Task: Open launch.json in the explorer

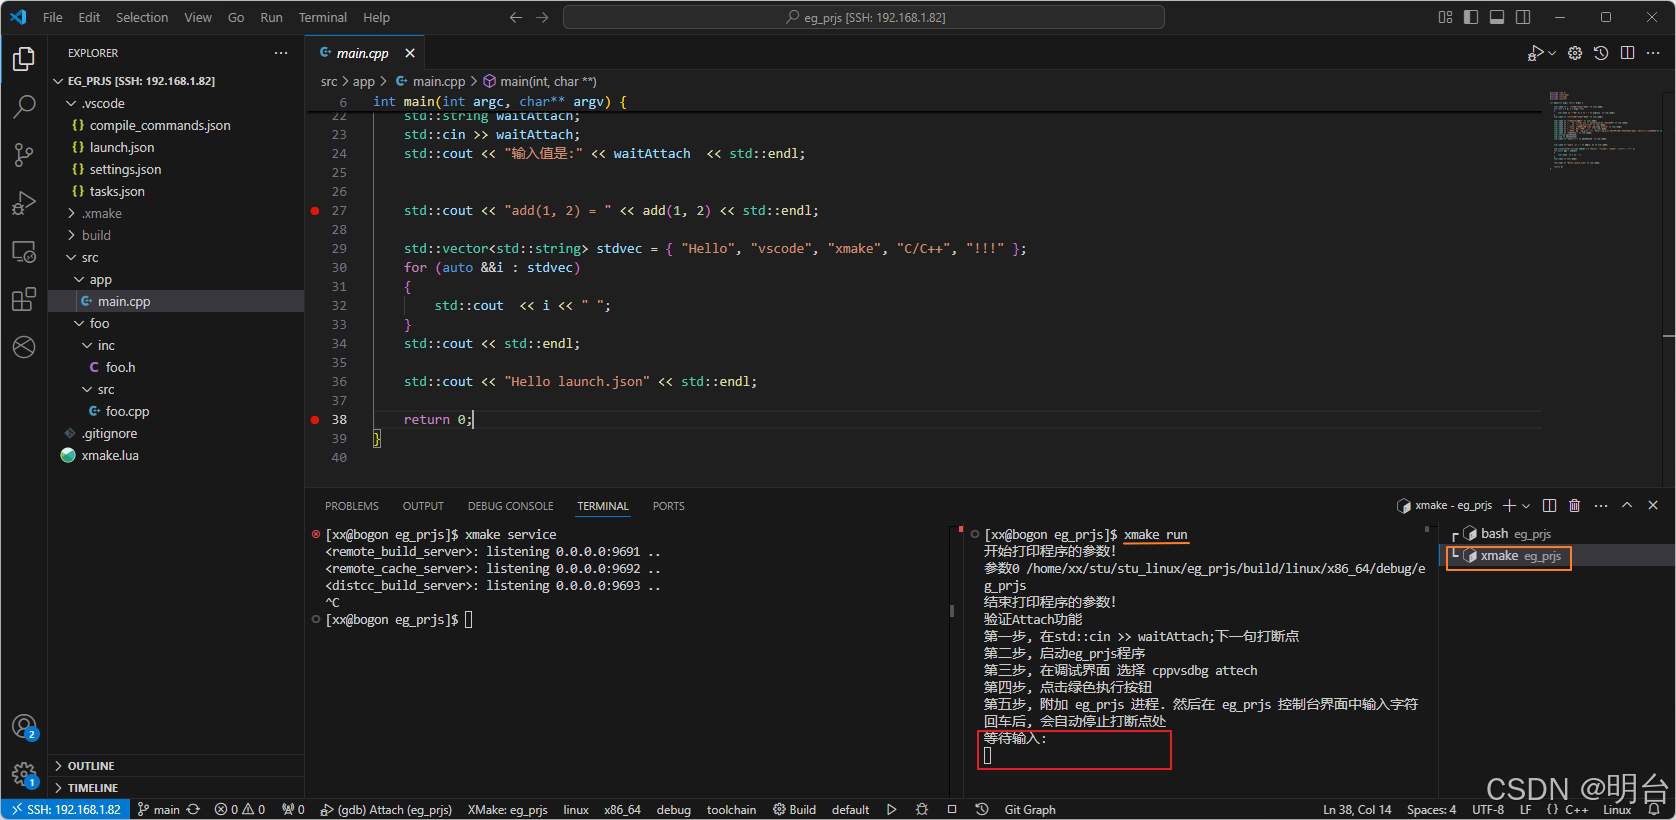Action: 176,147
